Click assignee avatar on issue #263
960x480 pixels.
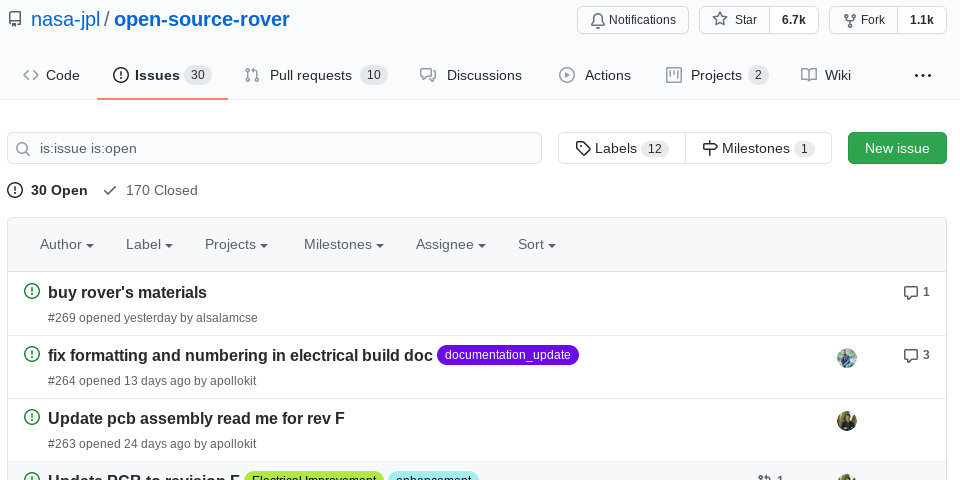pyautogui.click(x=847, y=420)
